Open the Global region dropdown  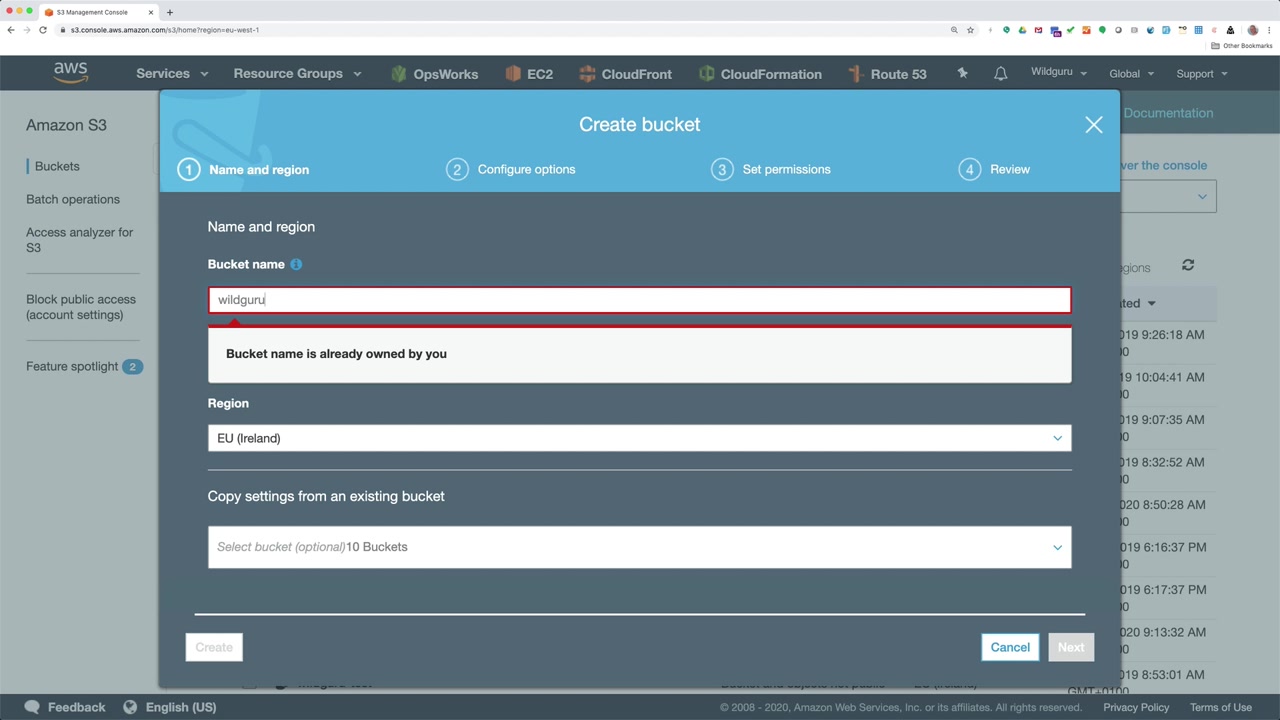click(x=1131, y=73)
